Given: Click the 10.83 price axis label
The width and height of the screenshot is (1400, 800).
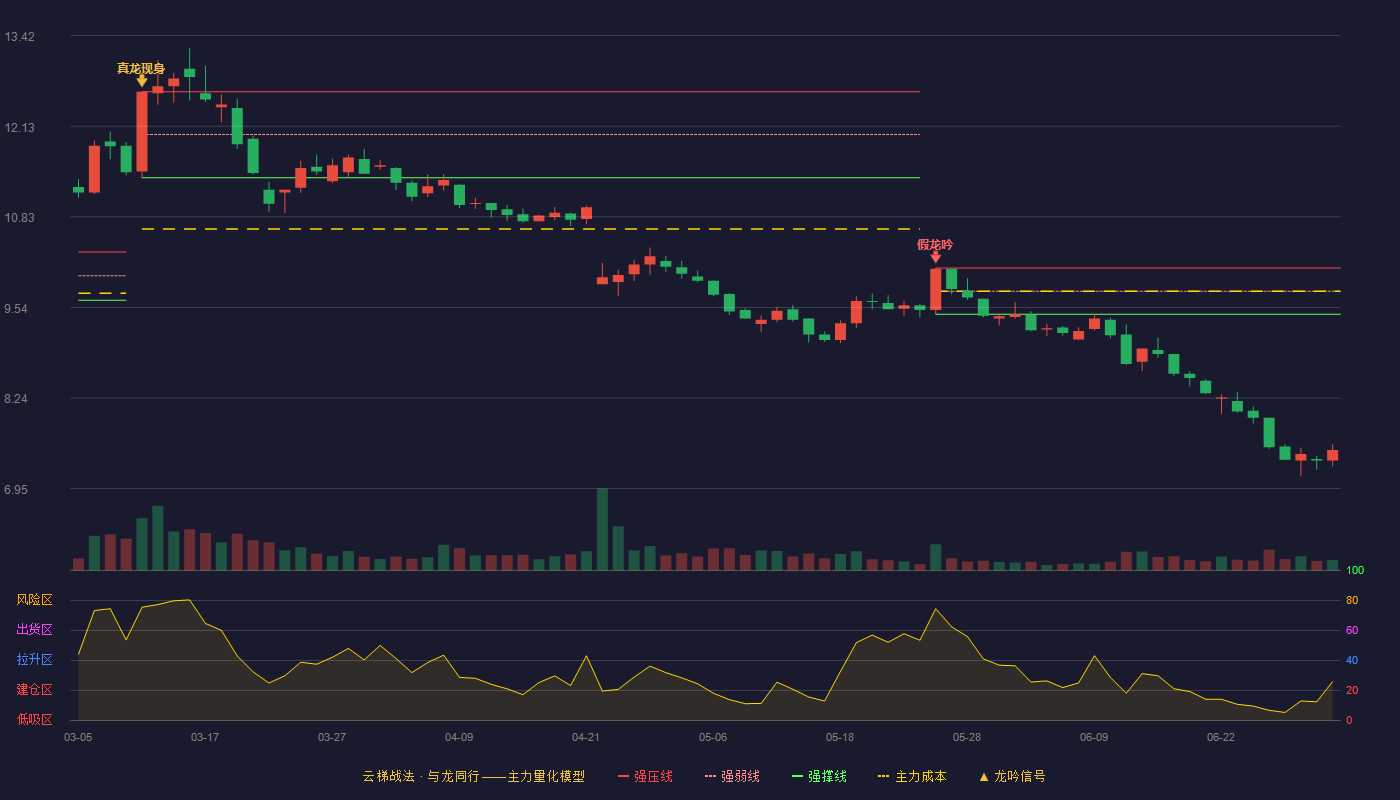Looking at the screenshot, I should coord(19,218).
